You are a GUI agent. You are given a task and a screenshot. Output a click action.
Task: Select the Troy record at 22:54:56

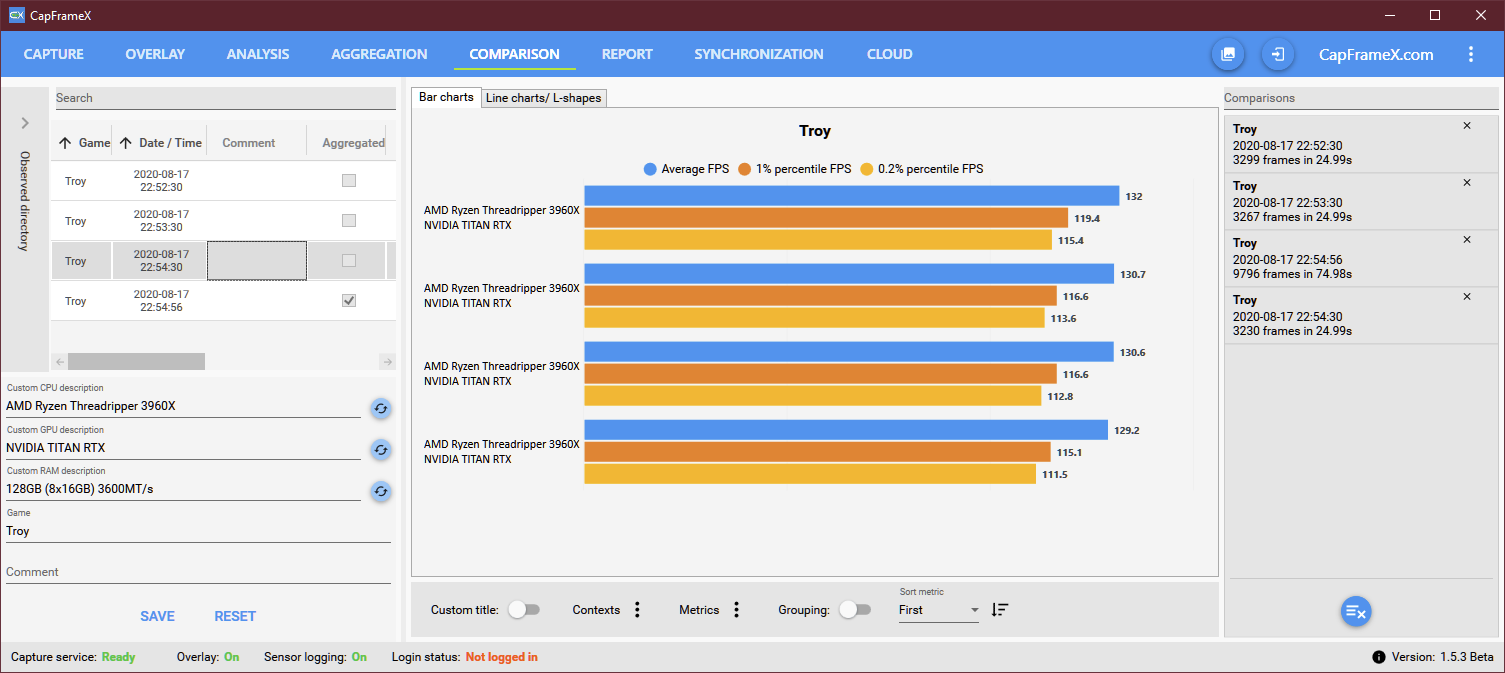pos(223,301)
